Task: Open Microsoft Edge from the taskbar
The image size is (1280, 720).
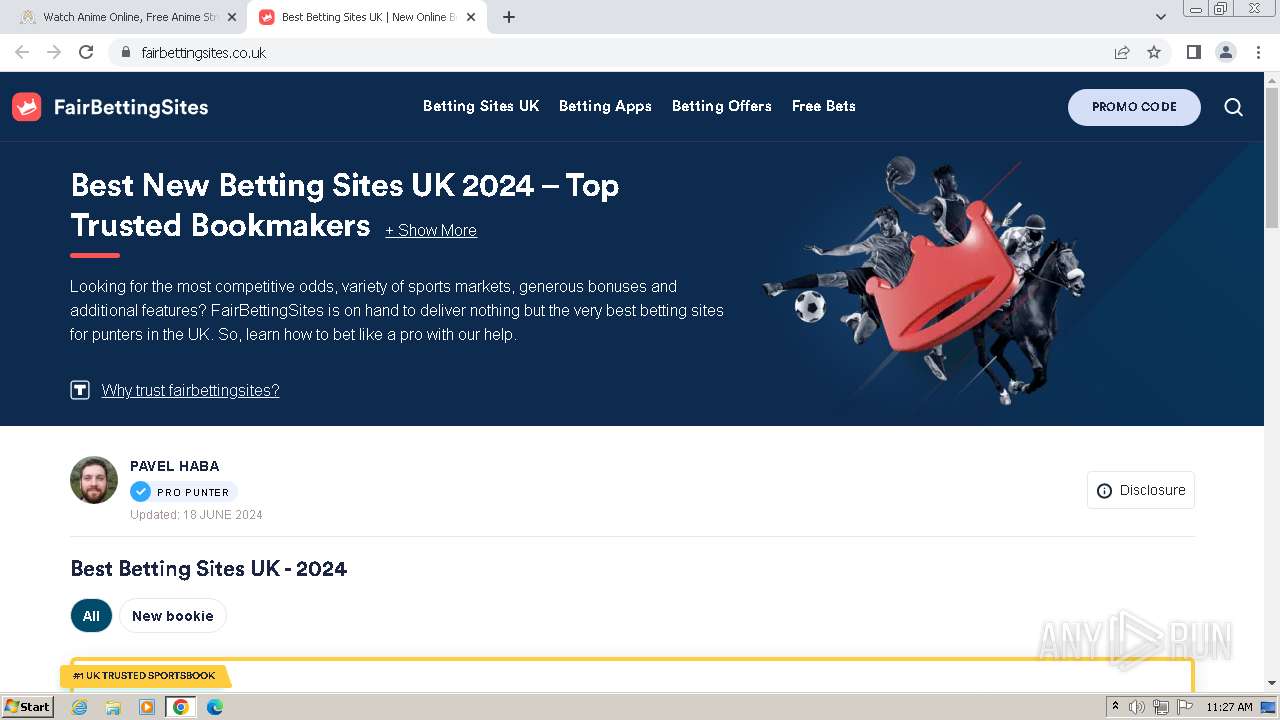Action: tap(215, 707)
